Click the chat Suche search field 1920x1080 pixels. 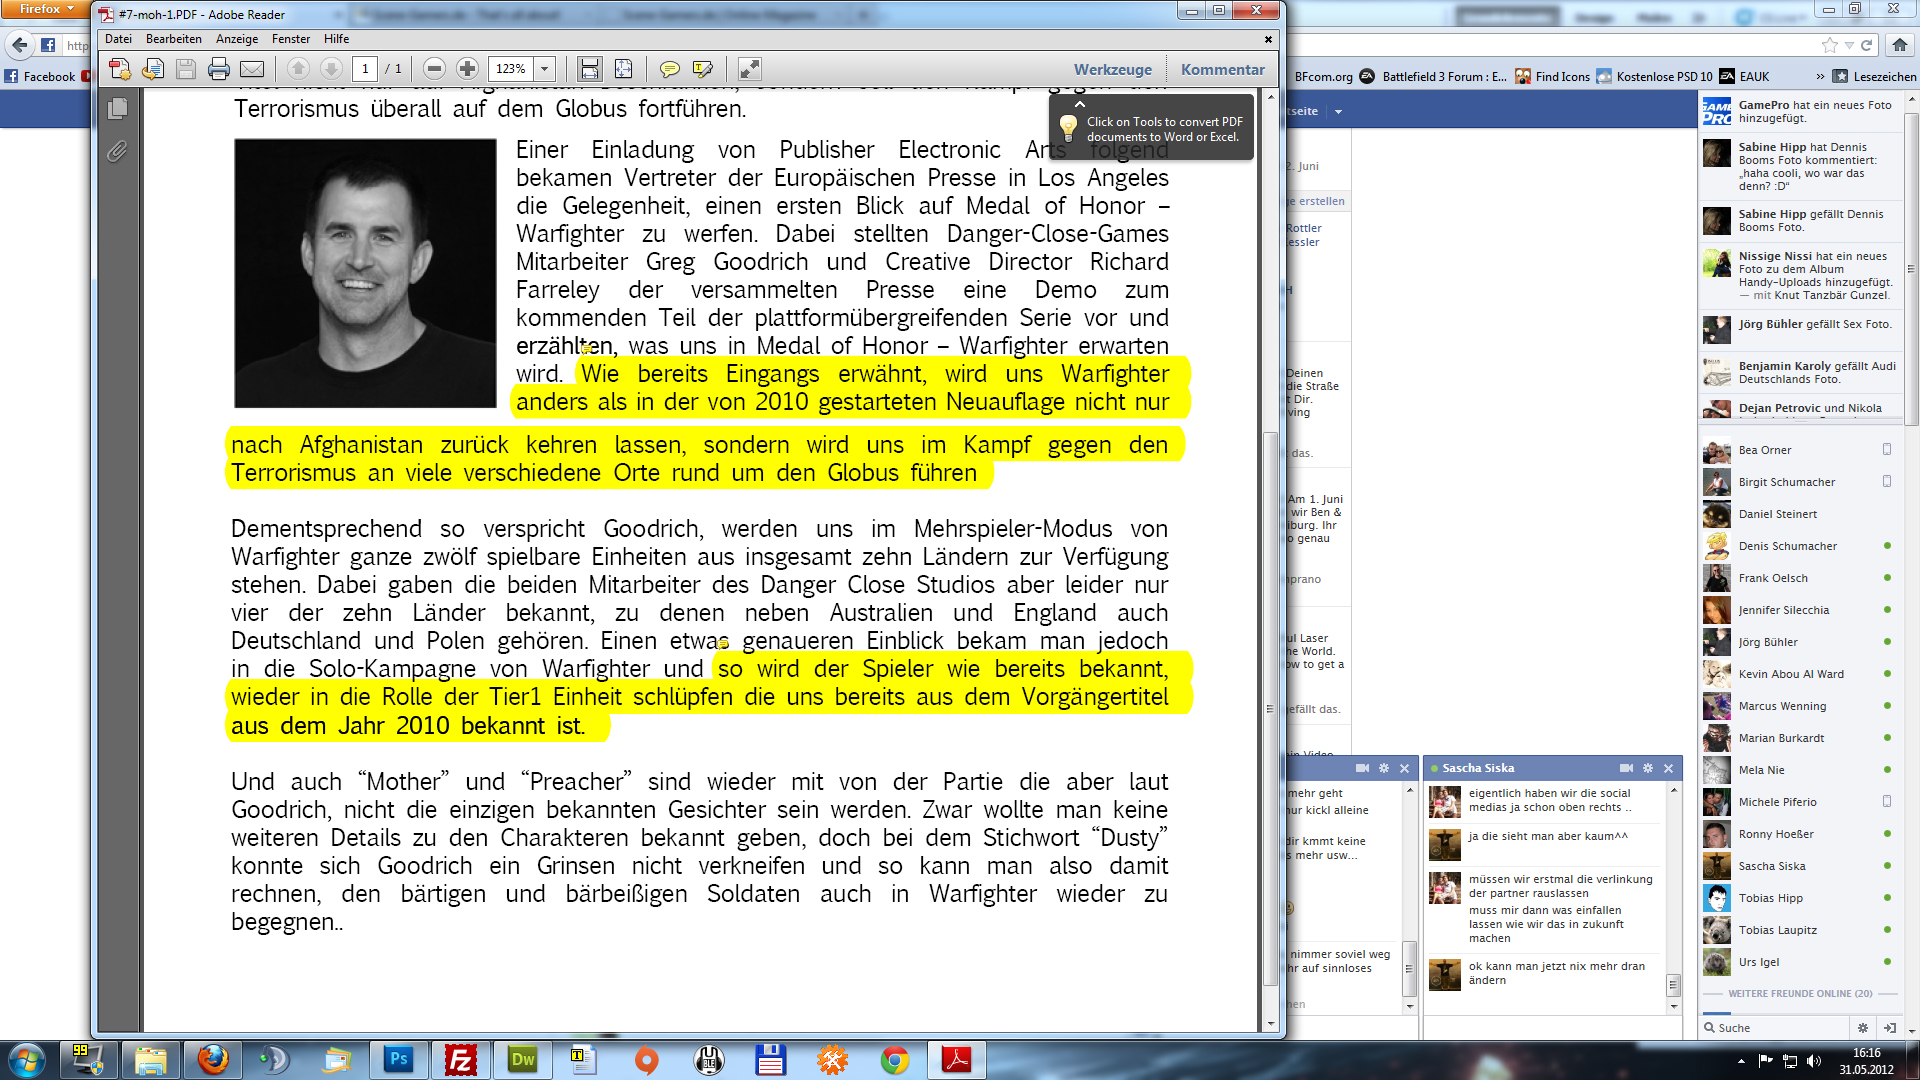coord(1777,1028)
